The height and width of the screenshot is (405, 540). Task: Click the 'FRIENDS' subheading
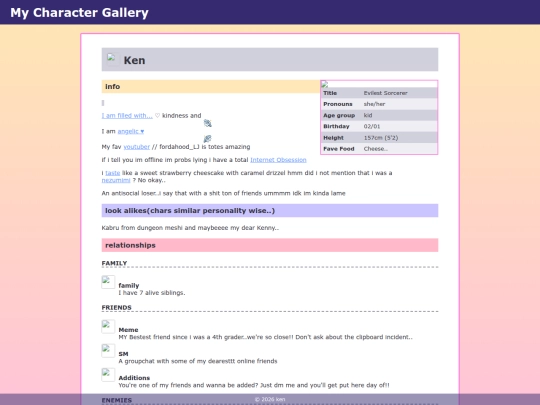116,307
